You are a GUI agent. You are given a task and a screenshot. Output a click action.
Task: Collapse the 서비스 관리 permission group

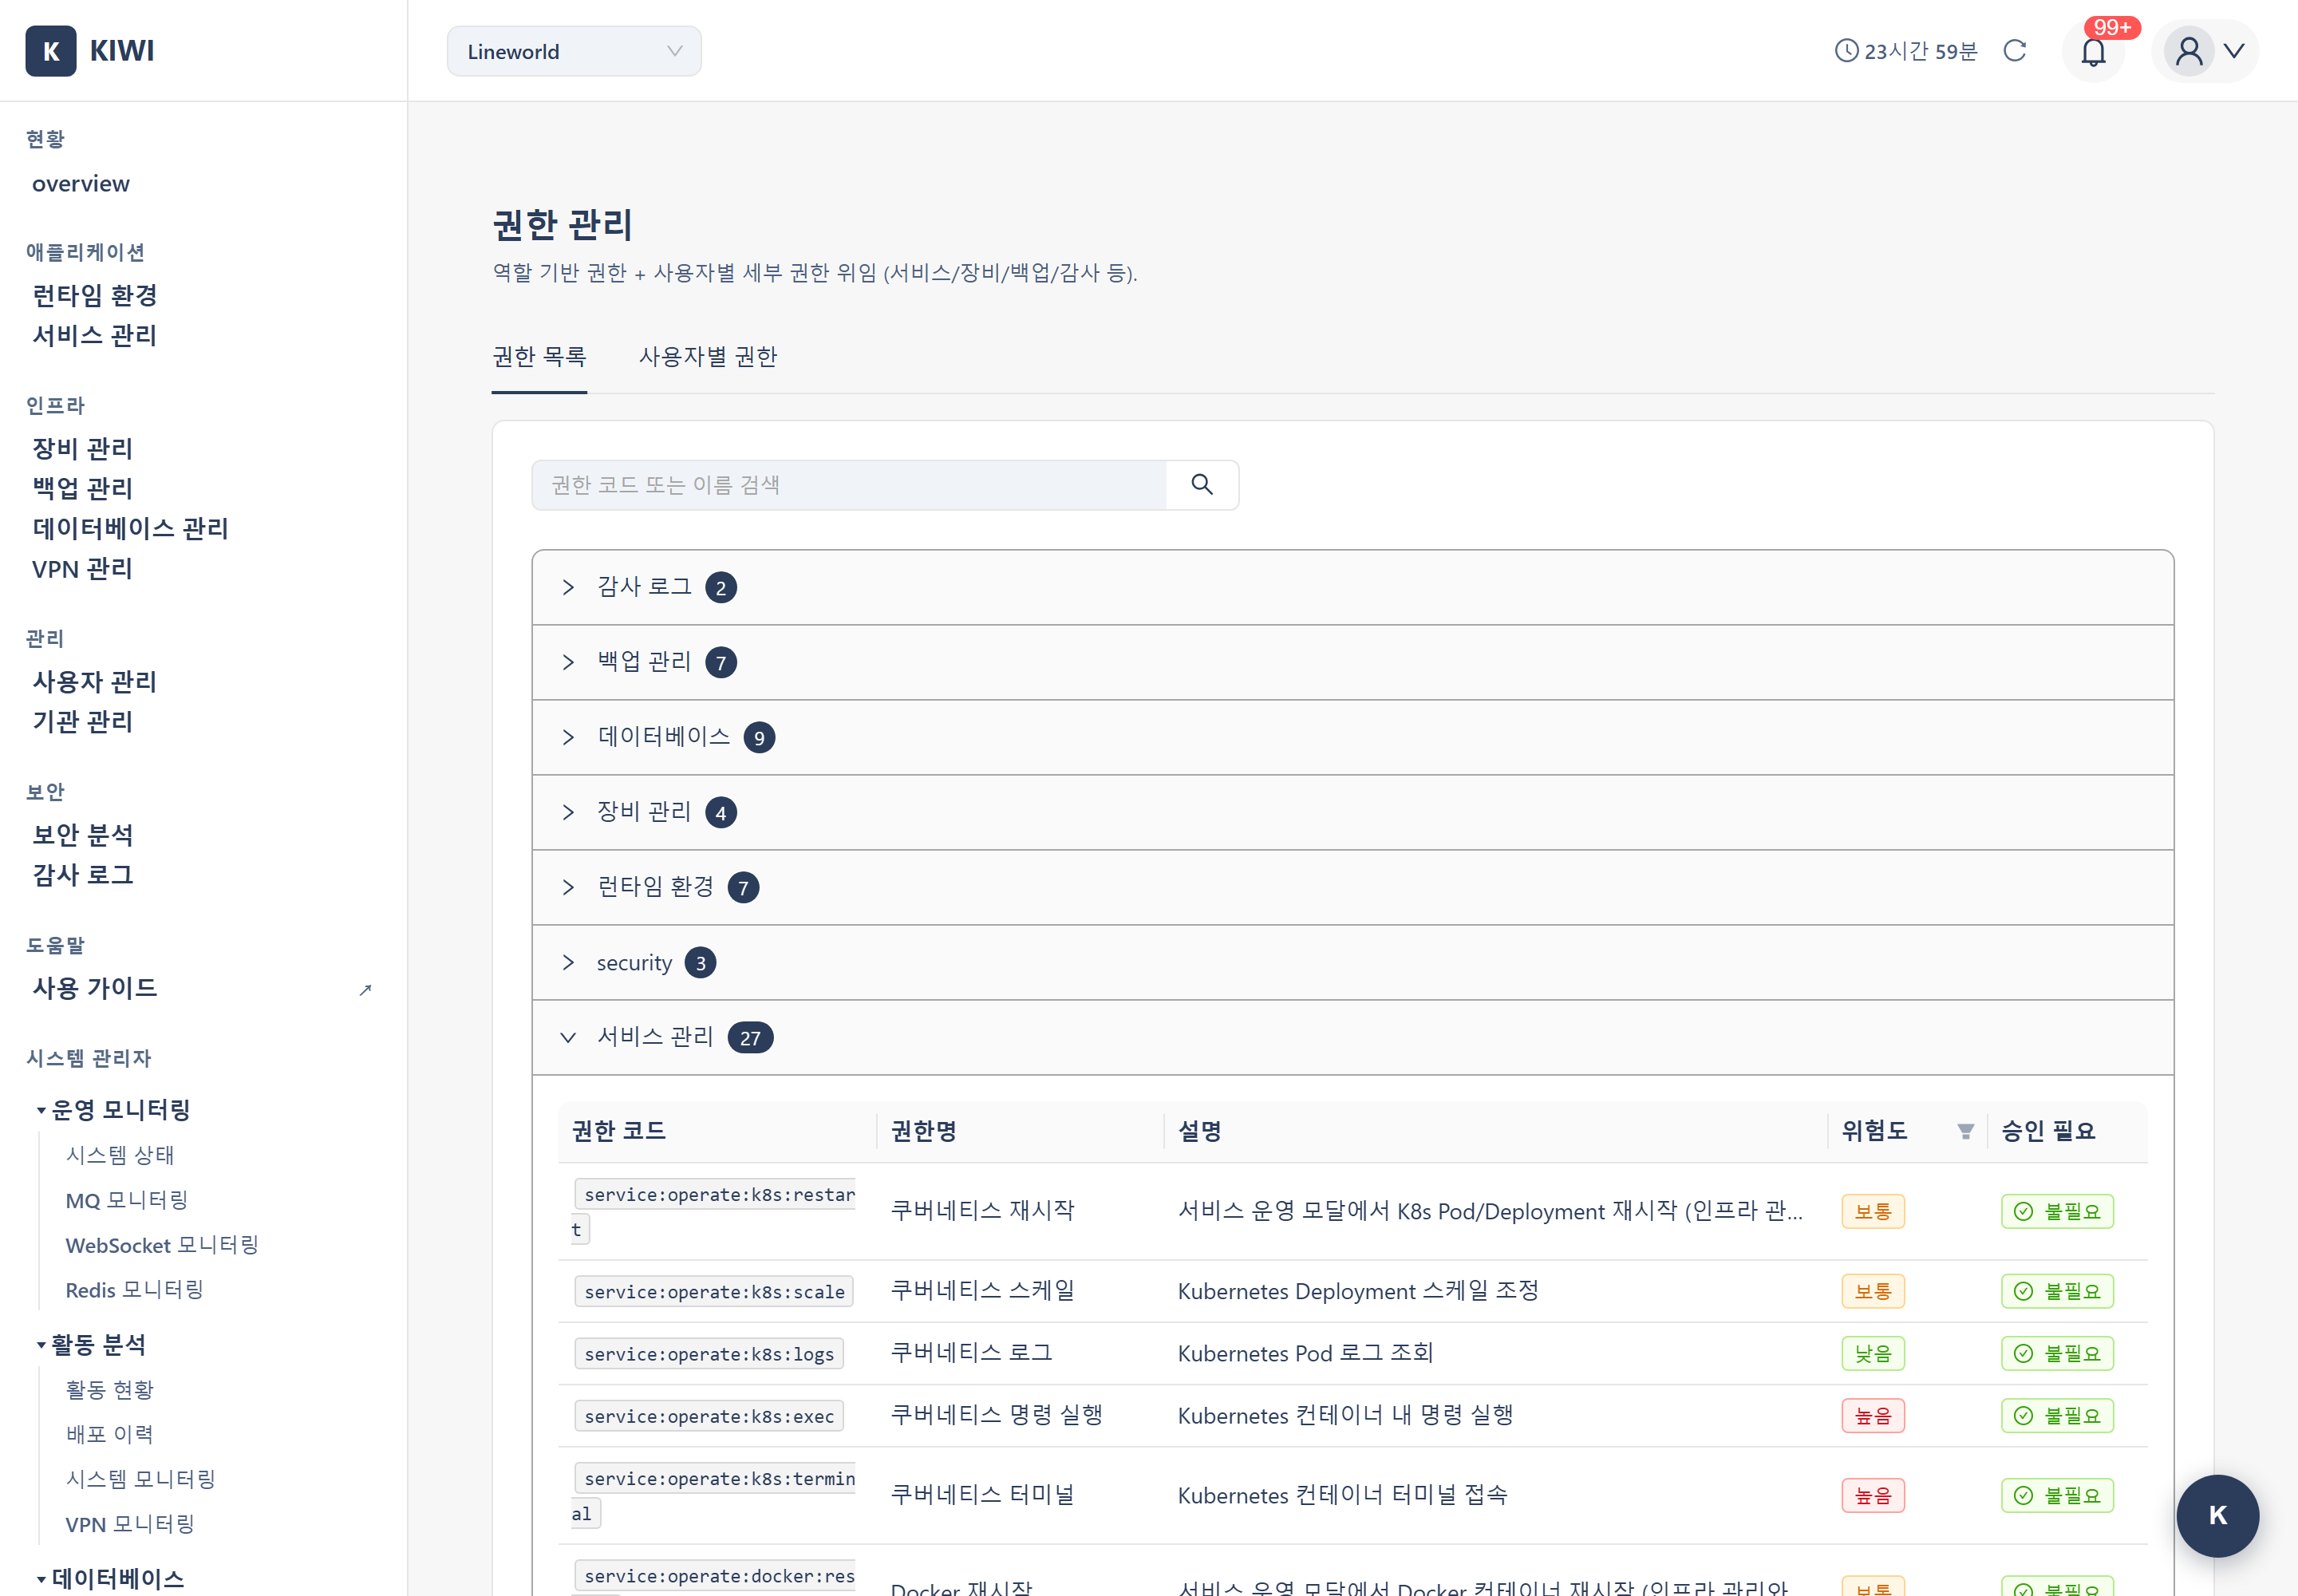coord(1353,1038)
